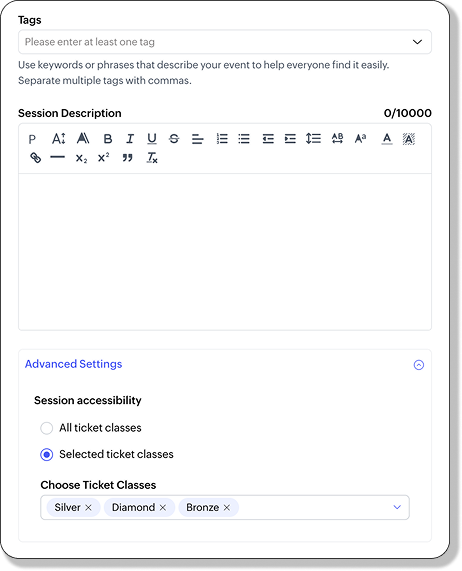Apply subscript formatting
This screenshot has width=462, height=571.
[x=81, y=158]
